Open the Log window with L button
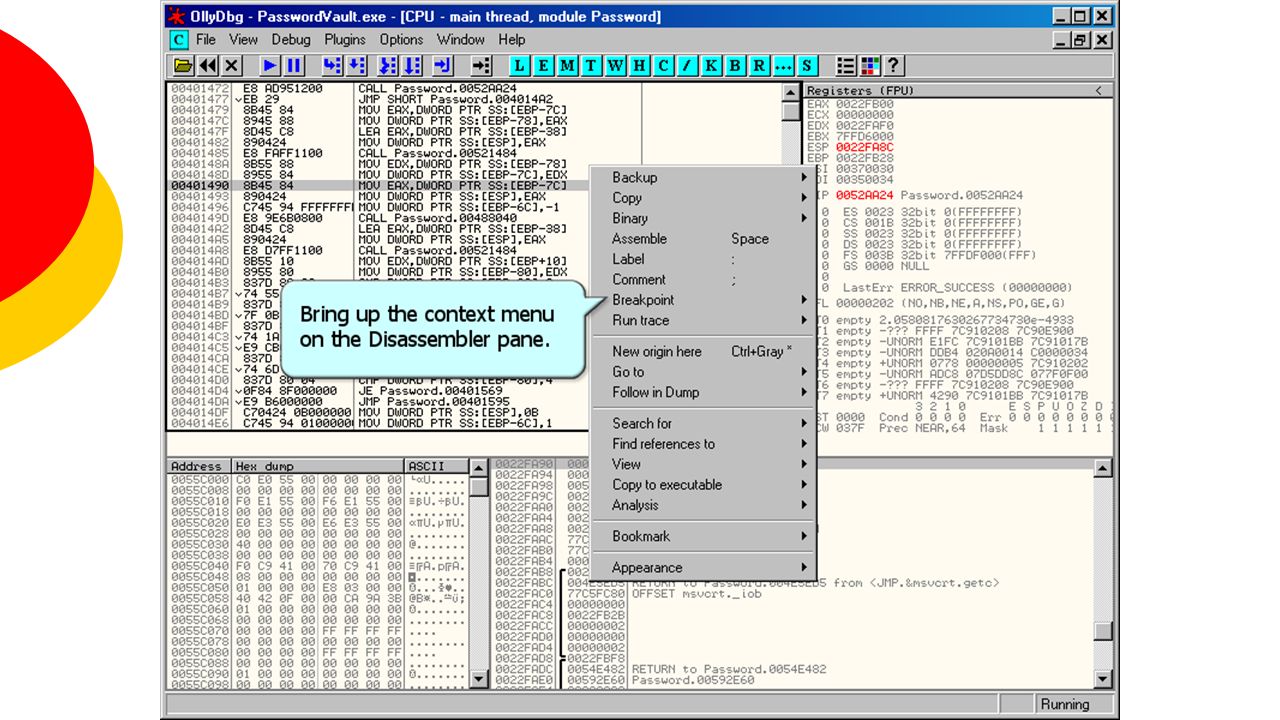 [x=520, y=66]
